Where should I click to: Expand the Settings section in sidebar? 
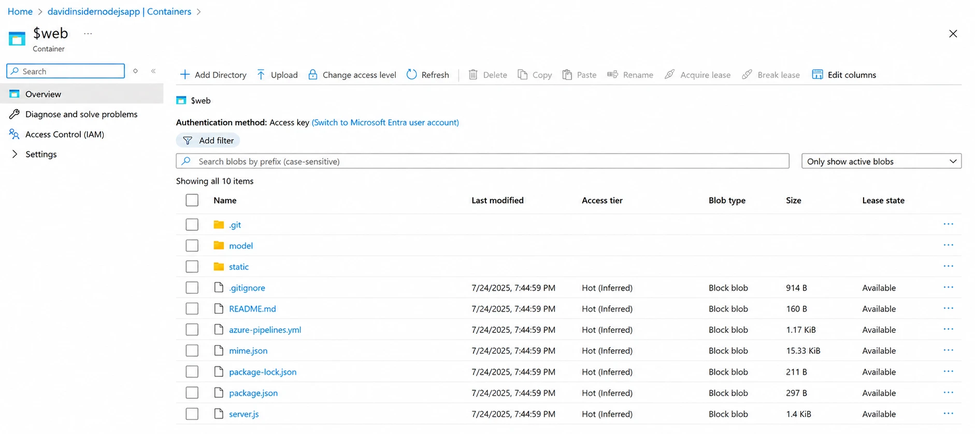[15, 154]
